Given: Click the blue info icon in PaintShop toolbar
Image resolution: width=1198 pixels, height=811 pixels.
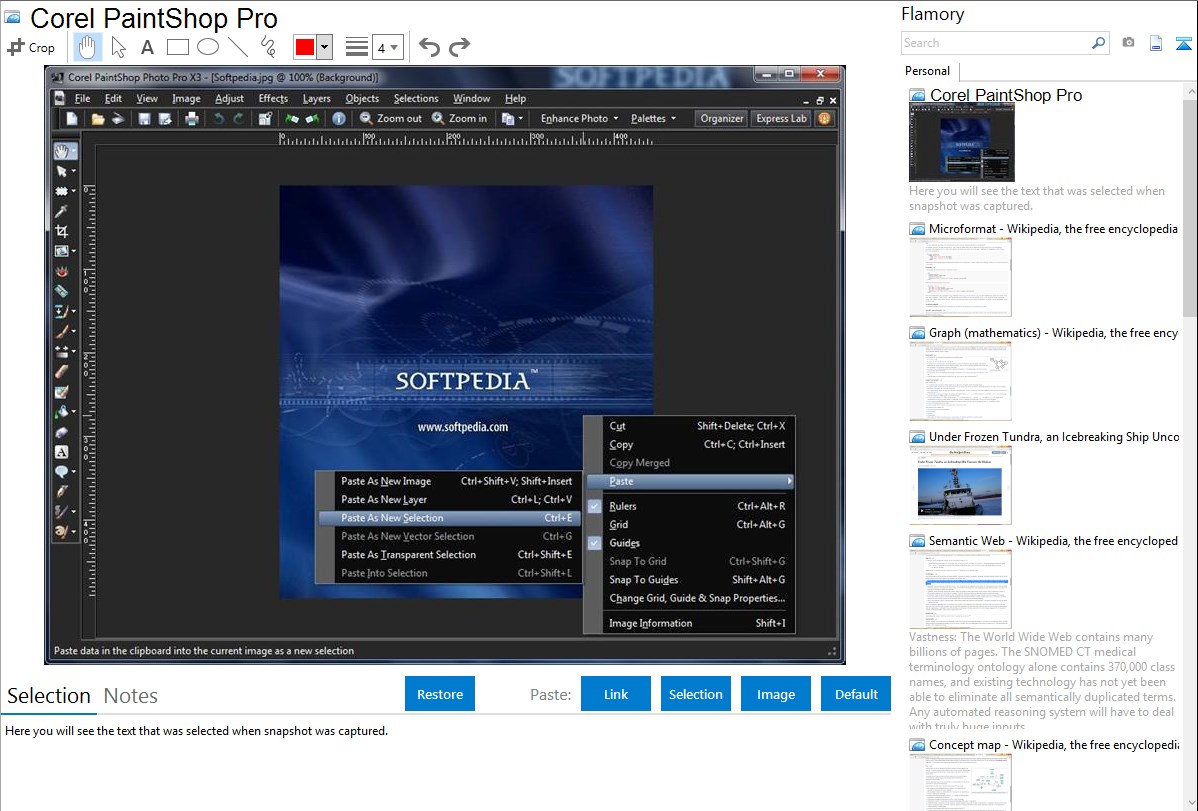Looking at the screenshot, I should 338,118.
